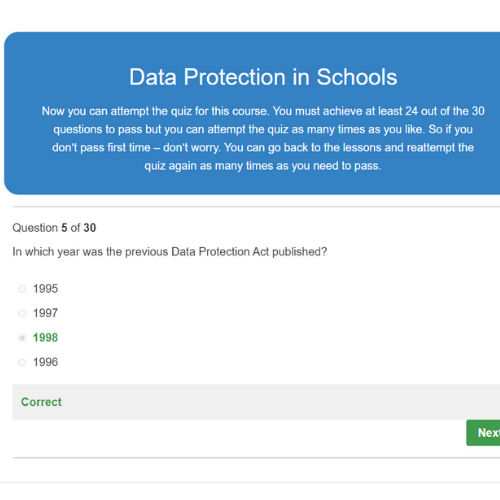Click the Data Protection in Schools heading

[263, 77]
